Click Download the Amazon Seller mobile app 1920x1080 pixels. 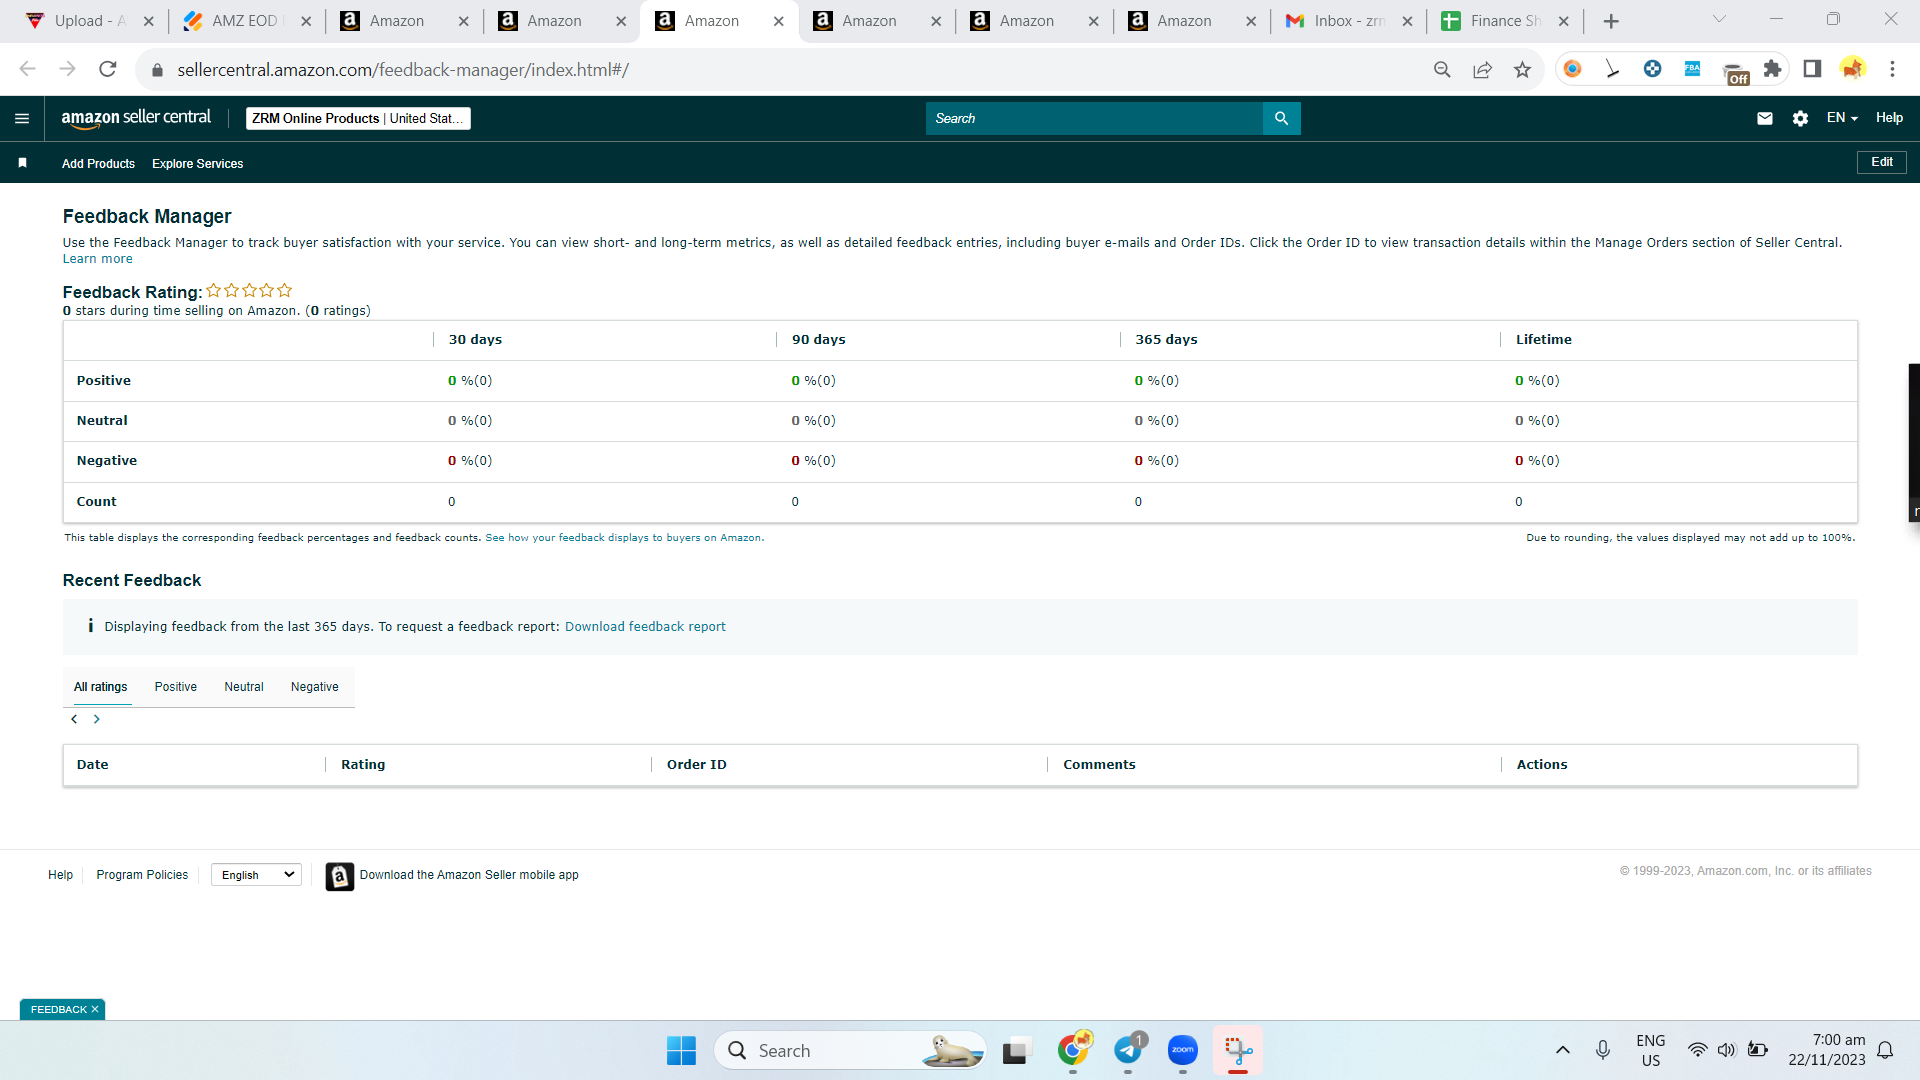coord(469,875)
